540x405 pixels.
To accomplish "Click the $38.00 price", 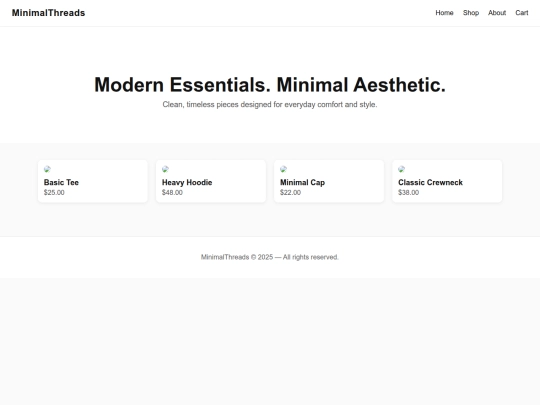I will [x=408, y=193].
